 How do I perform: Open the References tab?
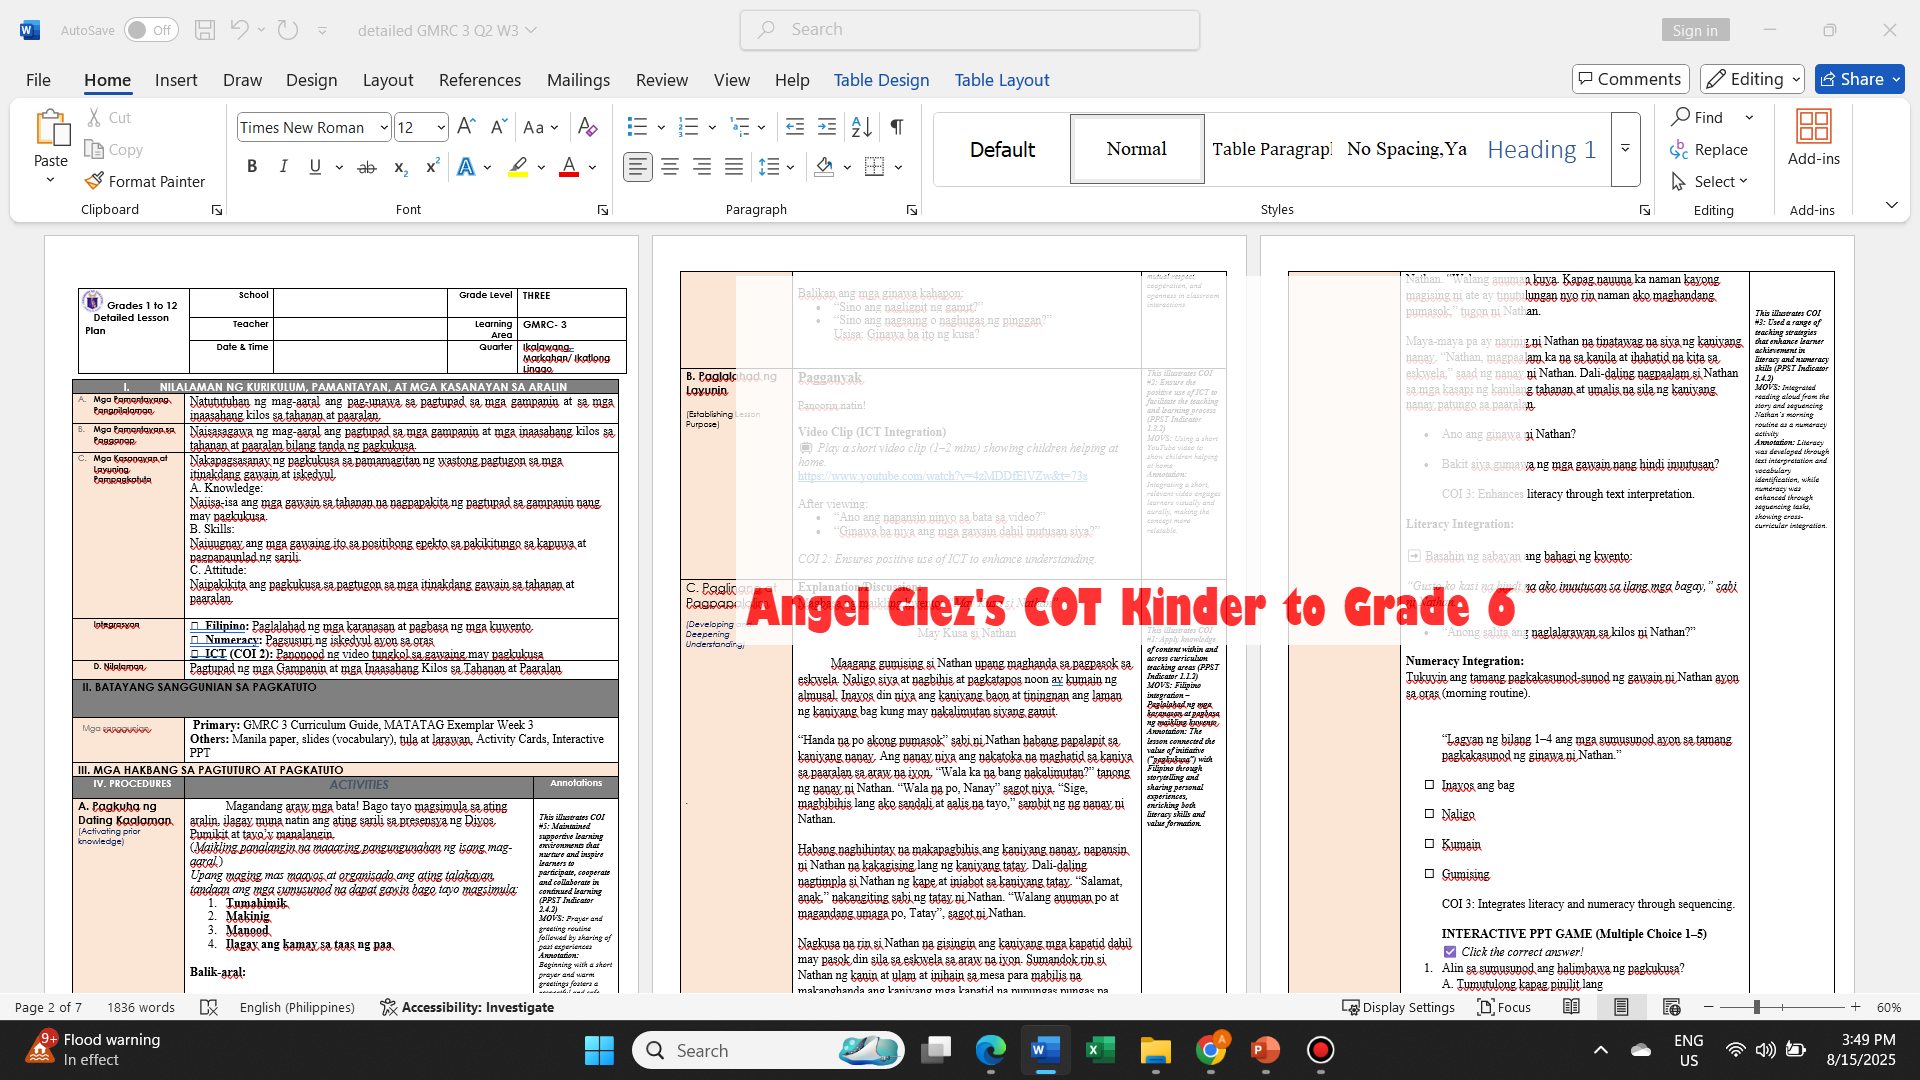coord(480,79)
